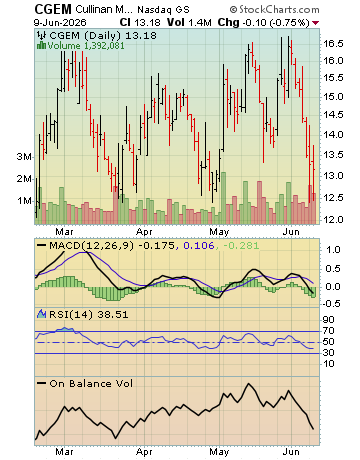360x460 pixels.
Task: Click the red down-arrow change indicator
Action: pyautogui.click(x=315, y=23)
